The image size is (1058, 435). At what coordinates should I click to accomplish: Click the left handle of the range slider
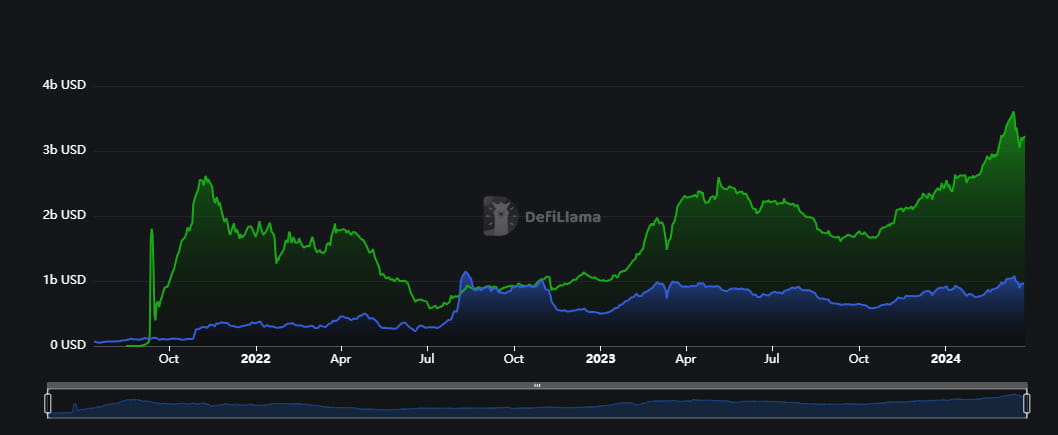pyautogui.click(x=47, y=403)
